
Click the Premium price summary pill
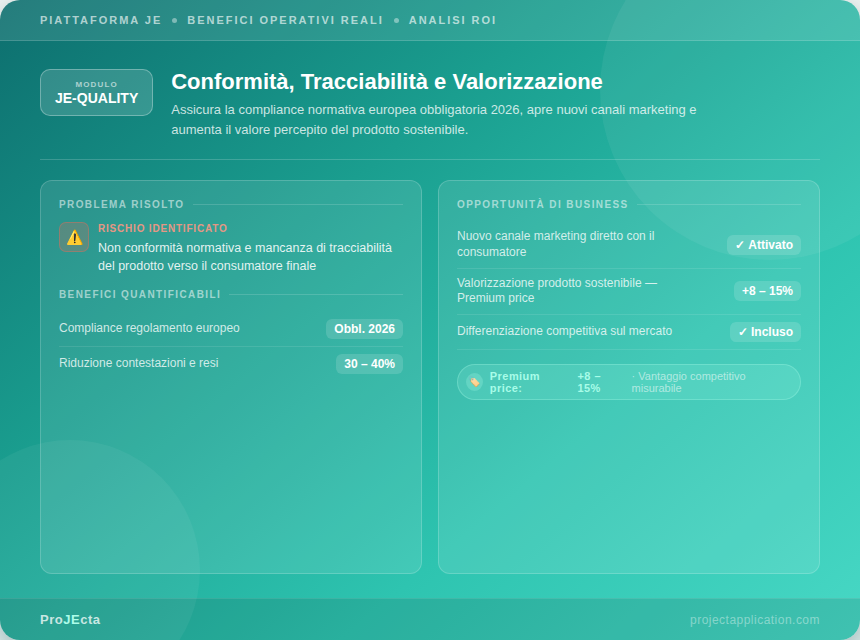pos(628,382)
